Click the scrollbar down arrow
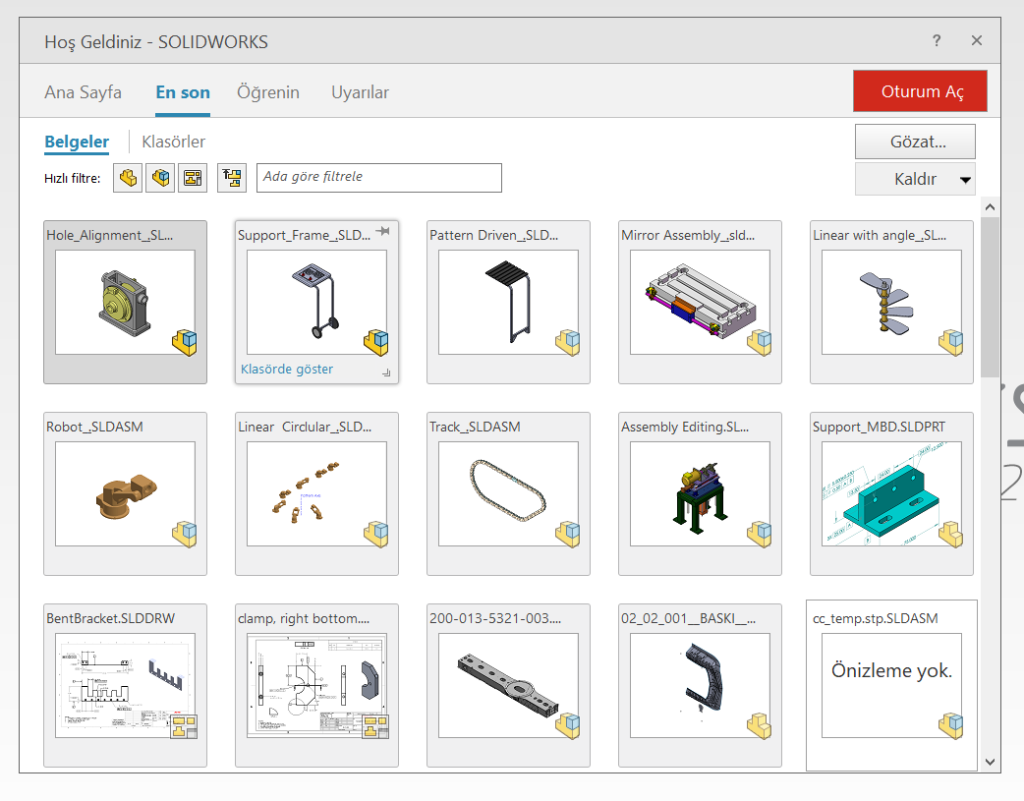The image size is (1024, 801). [990, 761]
